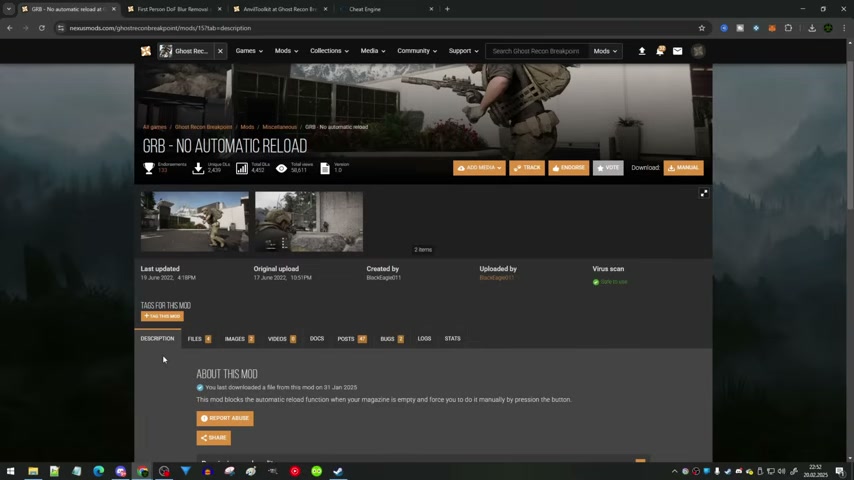The image size is (854, 480).
Task: Open search scope Mods dropdown
Action: [x=605, y=51]
